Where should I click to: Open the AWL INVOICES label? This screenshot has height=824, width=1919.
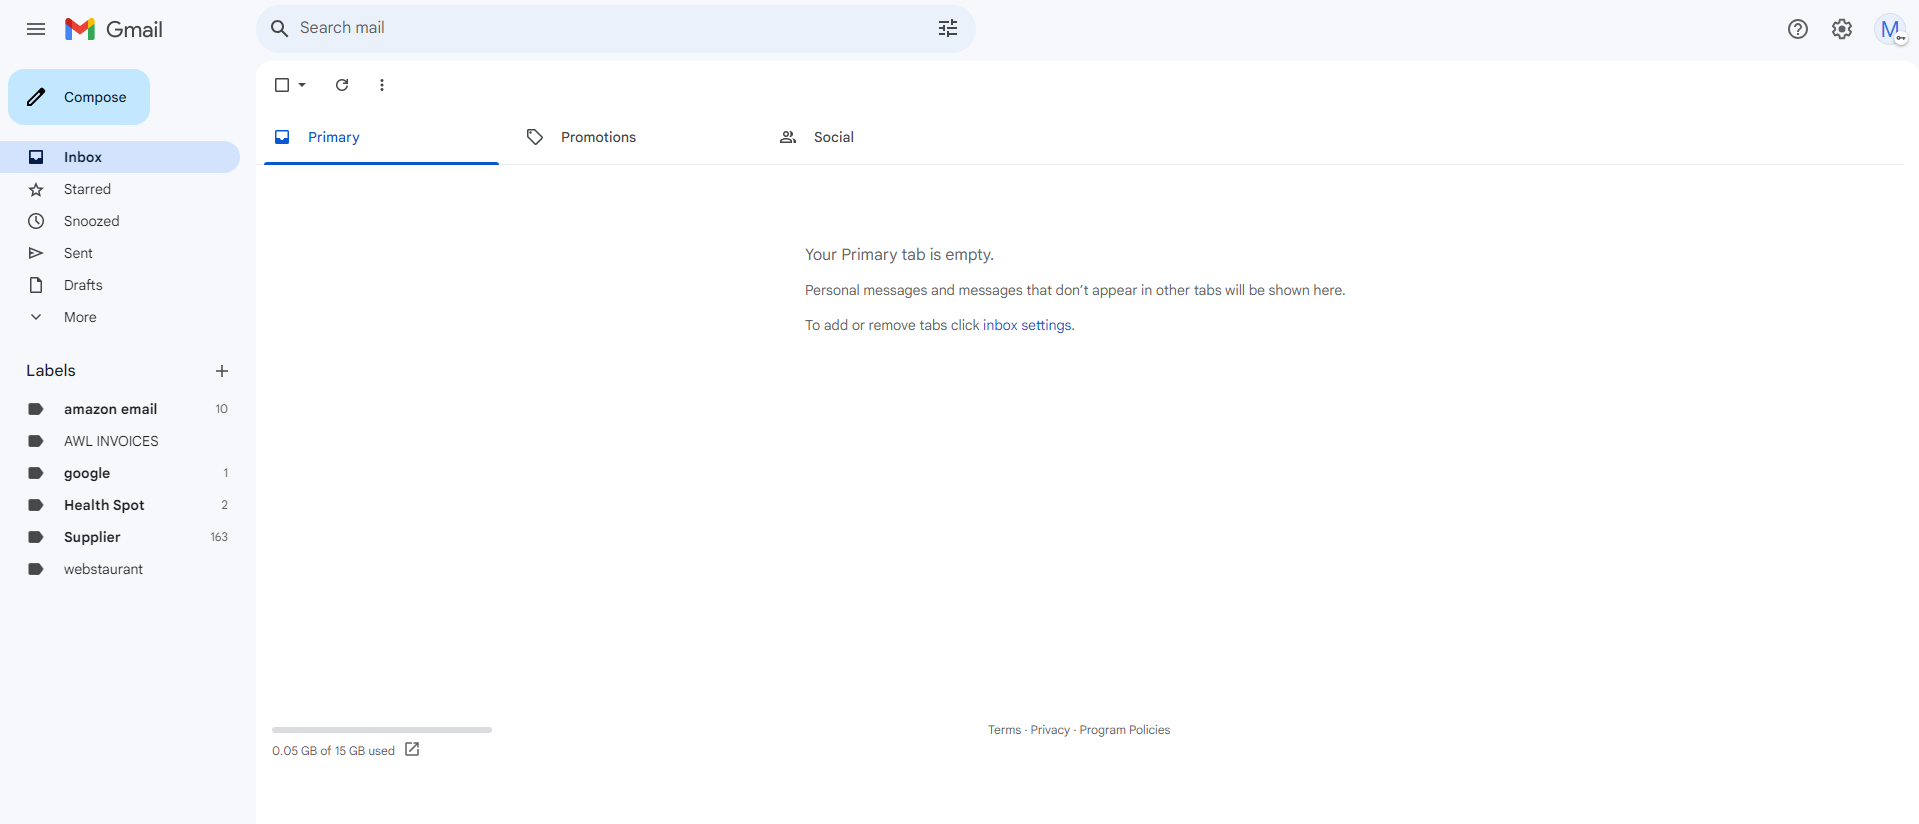point(120,441)
